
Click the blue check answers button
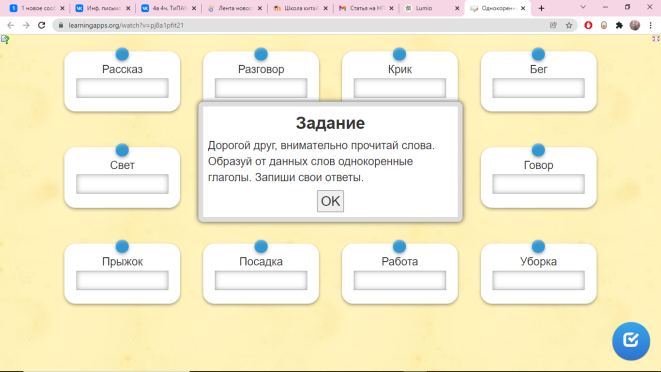coord(631,341)
